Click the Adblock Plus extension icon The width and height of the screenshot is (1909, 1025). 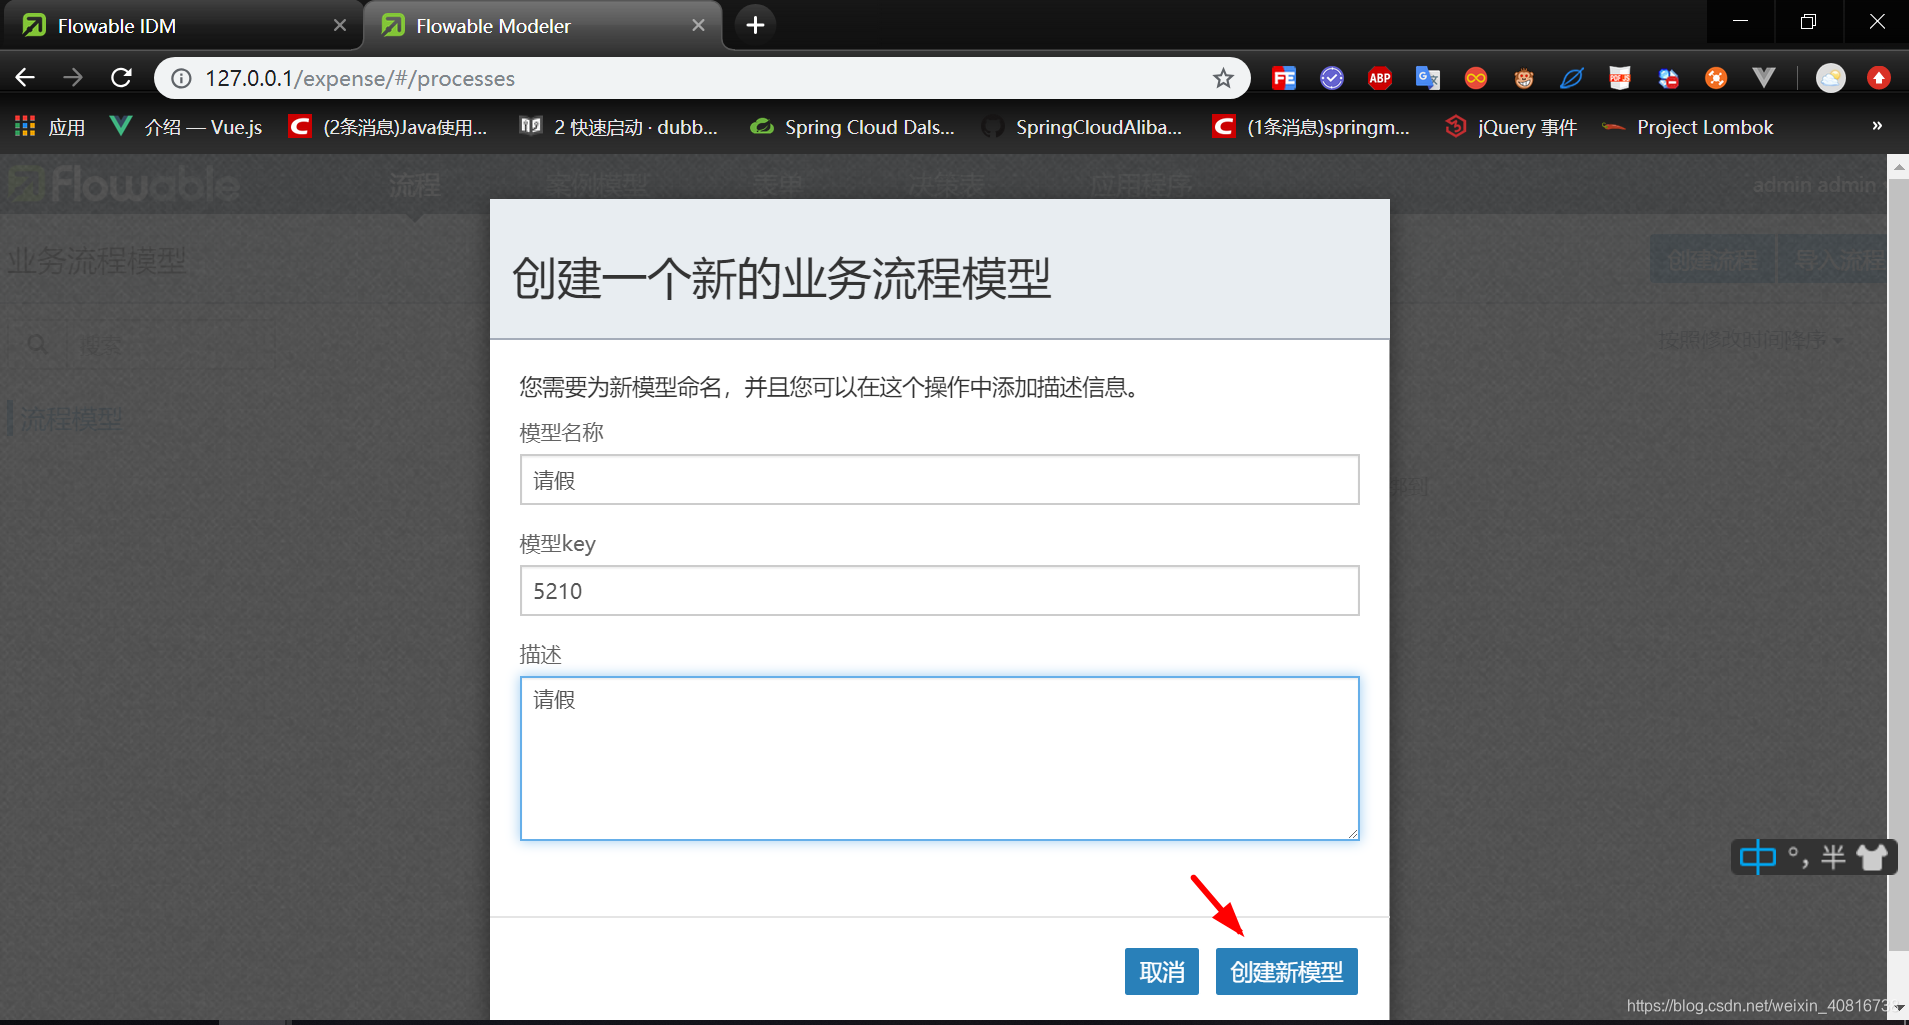[x=1380, y=77]
